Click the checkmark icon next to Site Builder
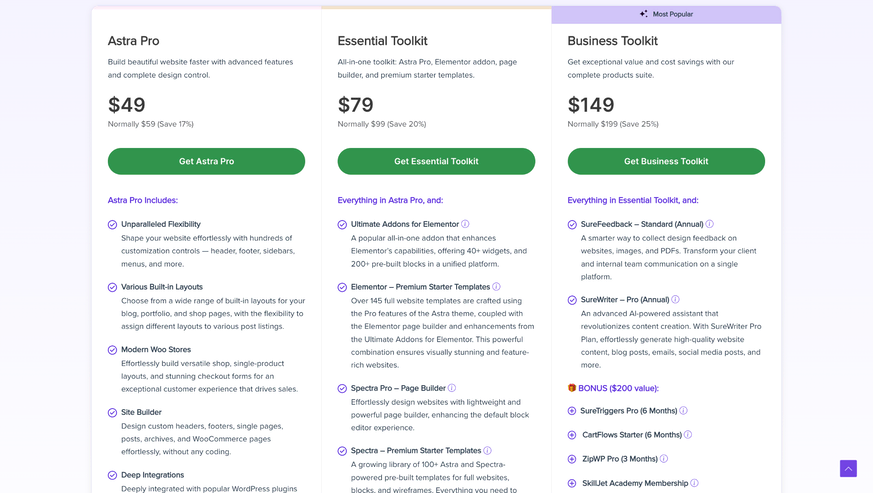The height and width of the screenshot is (493, 873). click(113, 413)
